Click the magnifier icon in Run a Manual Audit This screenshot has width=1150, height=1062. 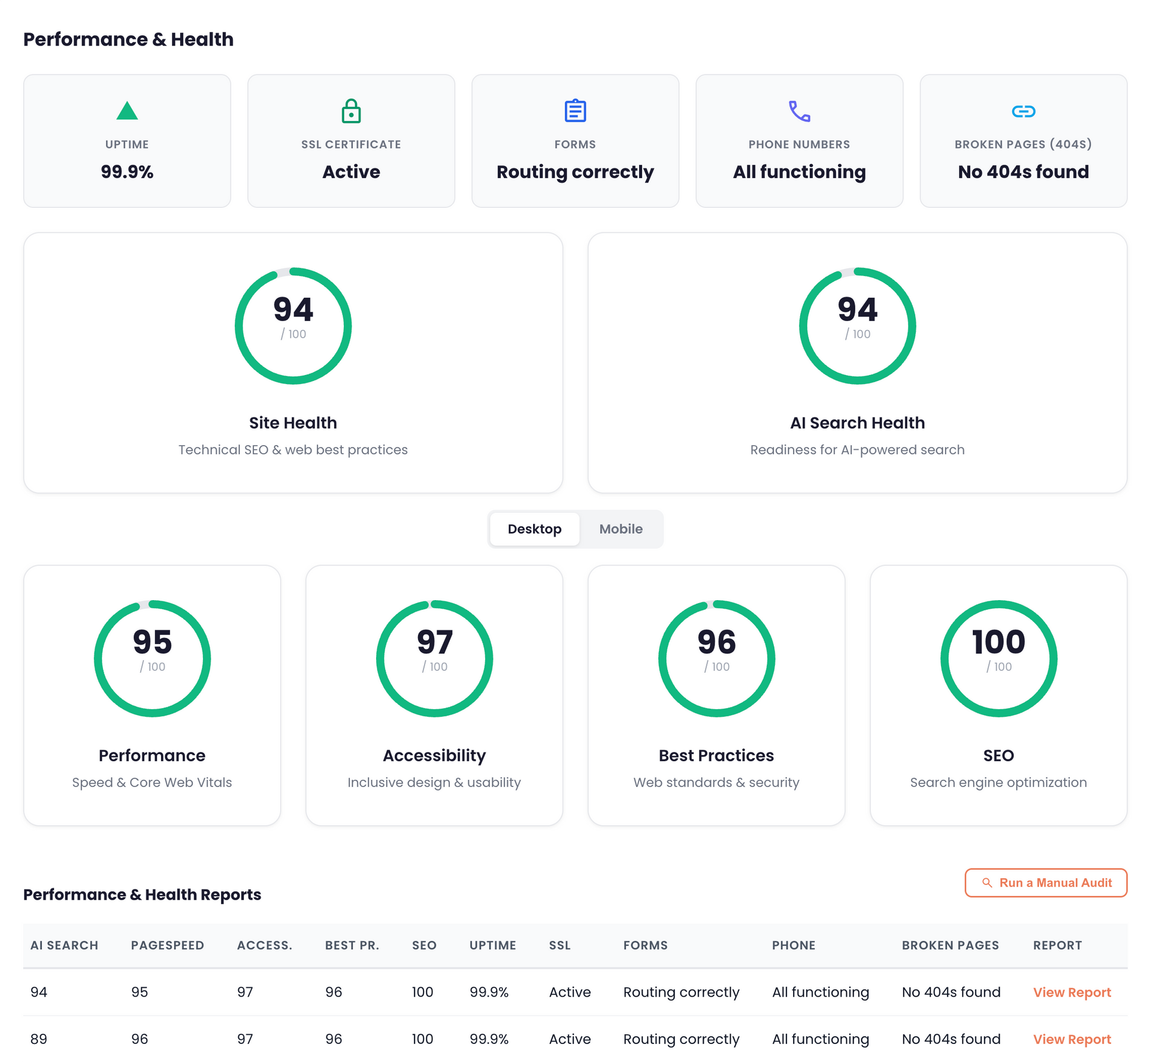pos(985,883)
